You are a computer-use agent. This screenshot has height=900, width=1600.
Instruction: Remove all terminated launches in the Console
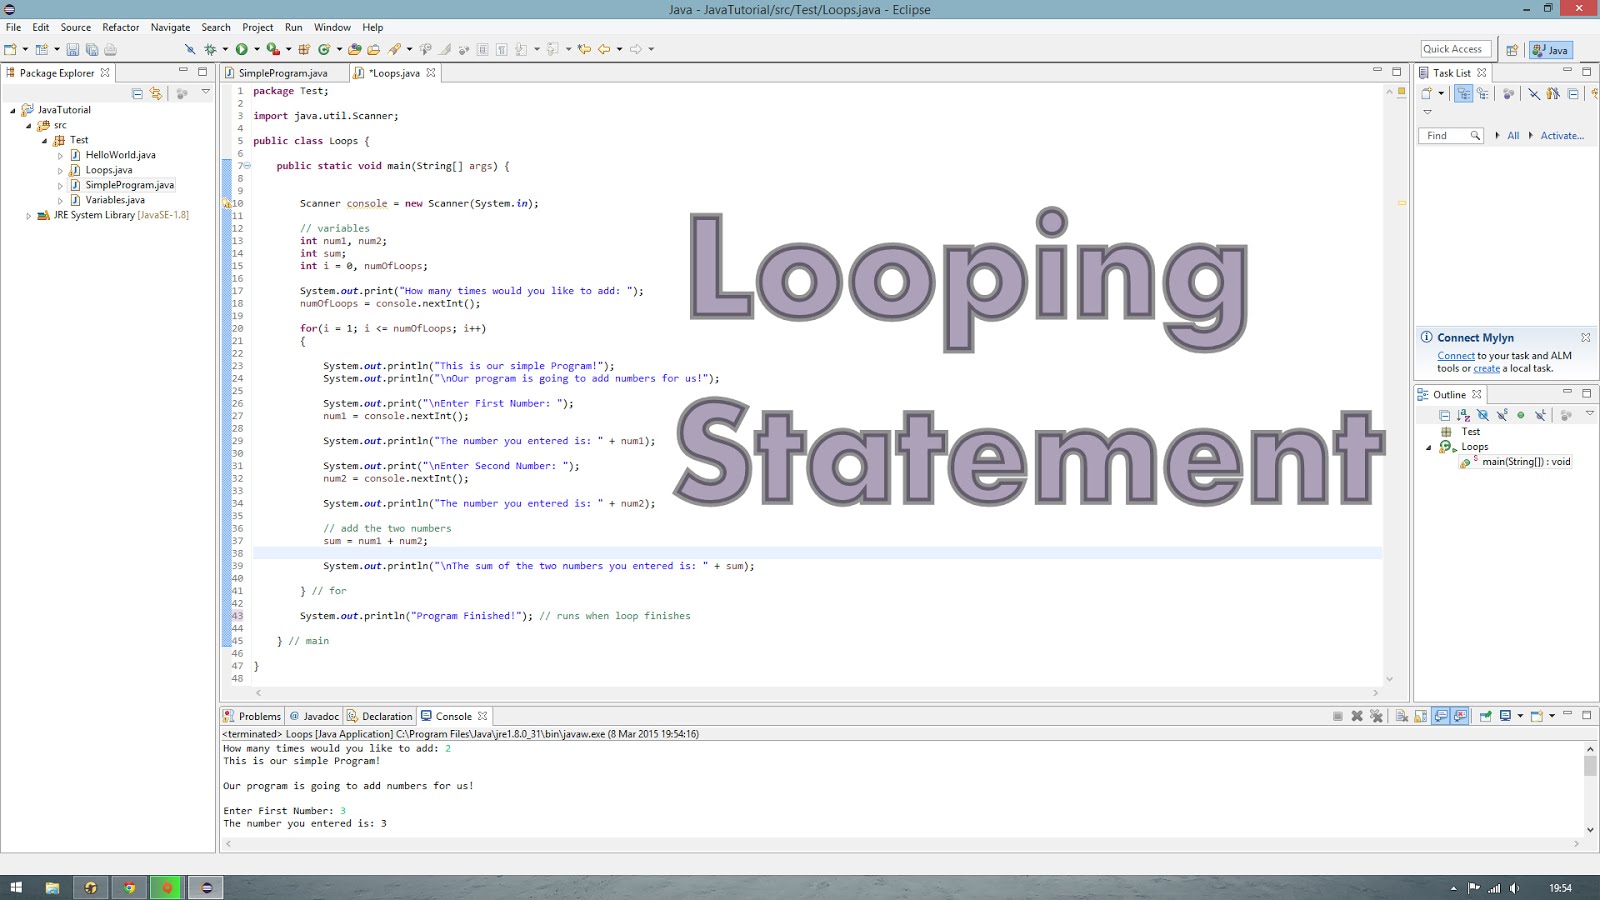tap(1376, 716)
